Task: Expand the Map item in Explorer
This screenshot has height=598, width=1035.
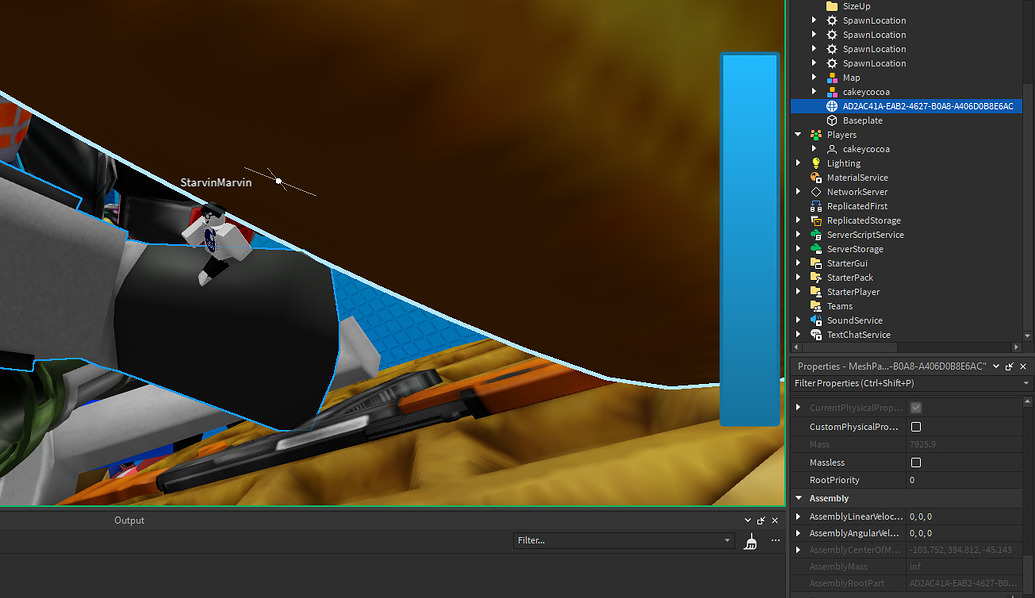Action: coord(813,77)
